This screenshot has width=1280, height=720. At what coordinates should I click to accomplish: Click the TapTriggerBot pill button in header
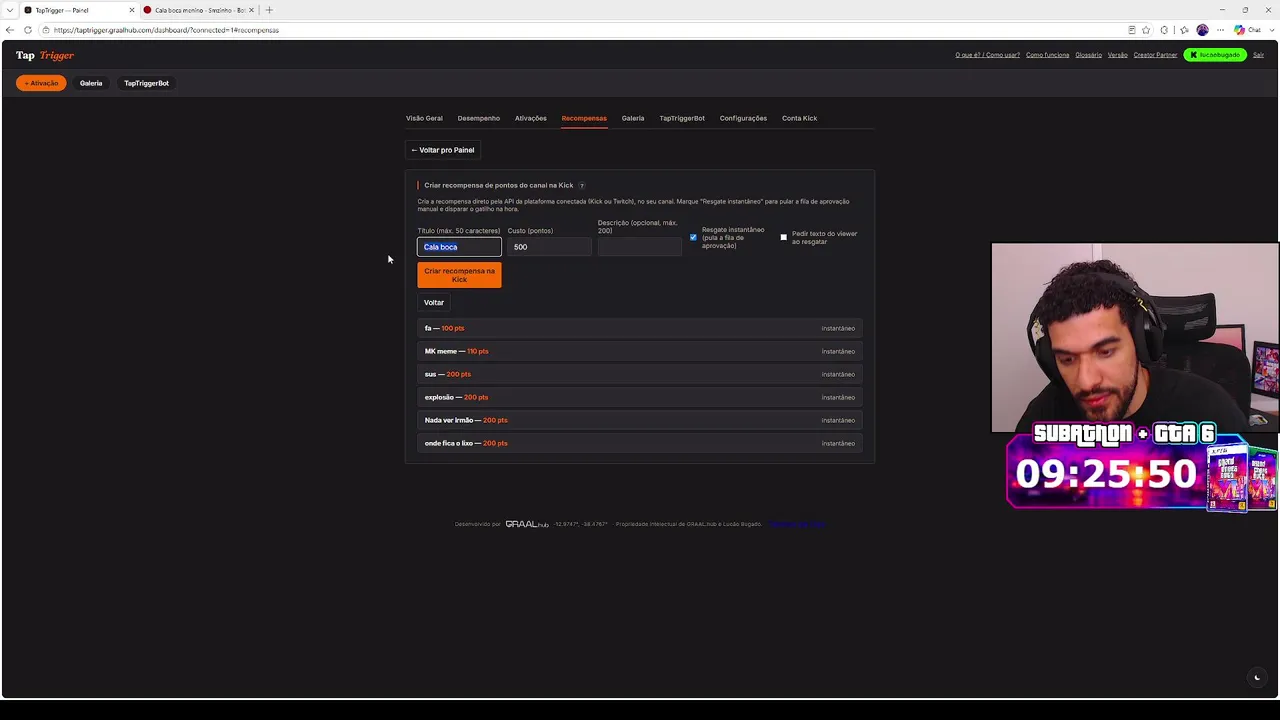[146, 83]
